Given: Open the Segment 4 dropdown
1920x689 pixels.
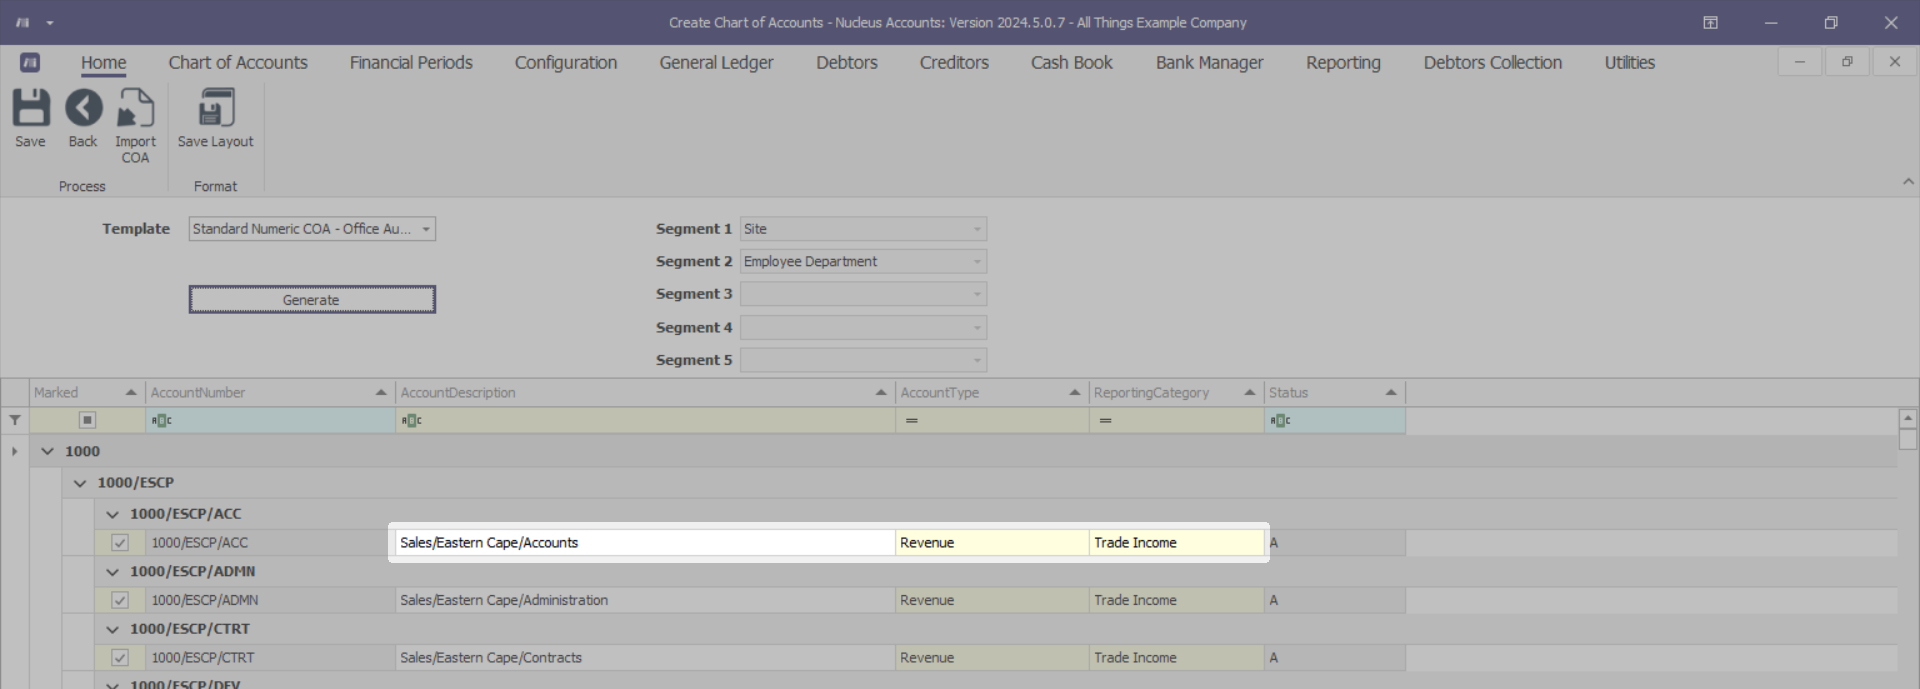Looking at the screenshot, I should pyautogui.click(x=977, y=327).
